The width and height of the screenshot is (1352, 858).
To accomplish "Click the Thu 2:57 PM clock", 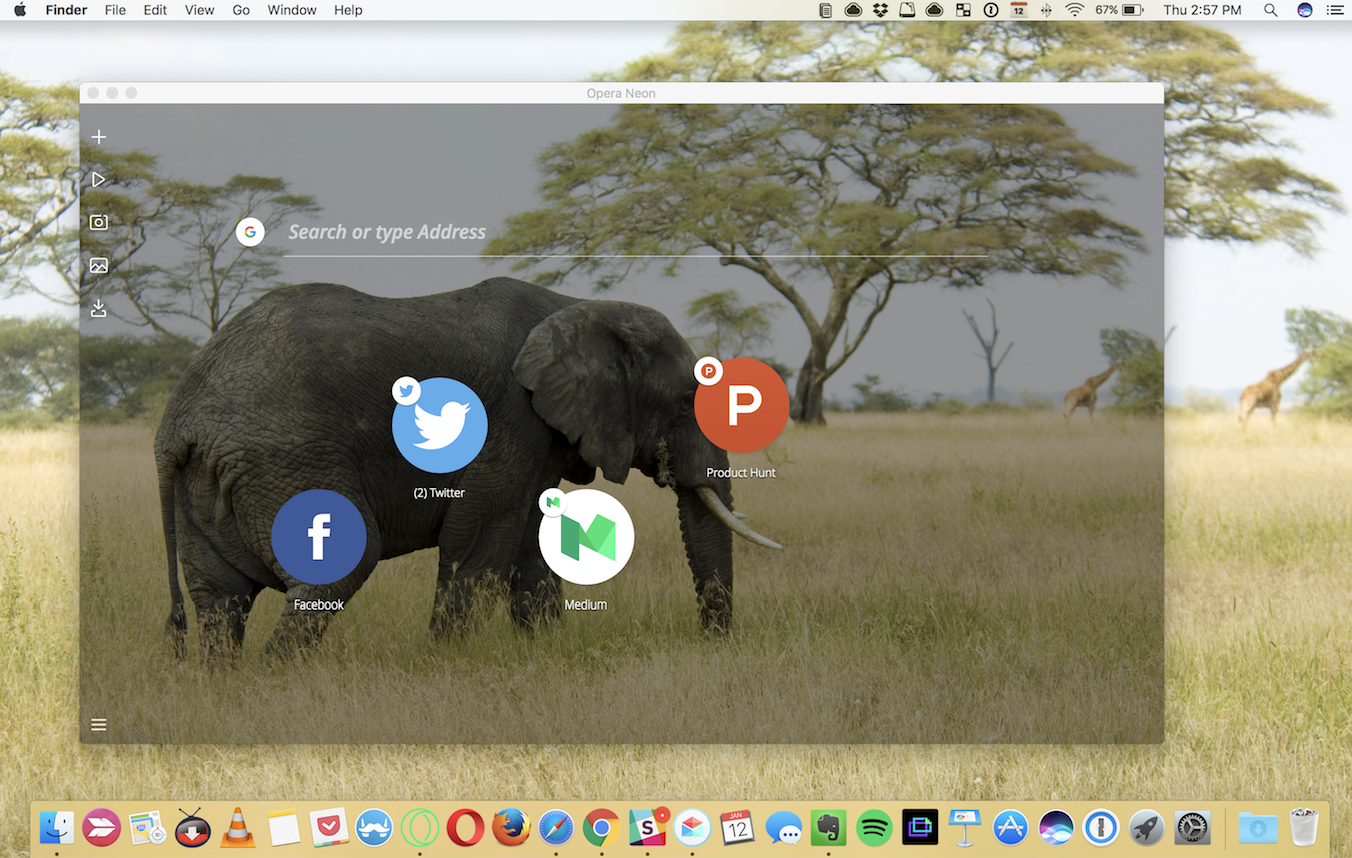I will [x=1203, y=10].
